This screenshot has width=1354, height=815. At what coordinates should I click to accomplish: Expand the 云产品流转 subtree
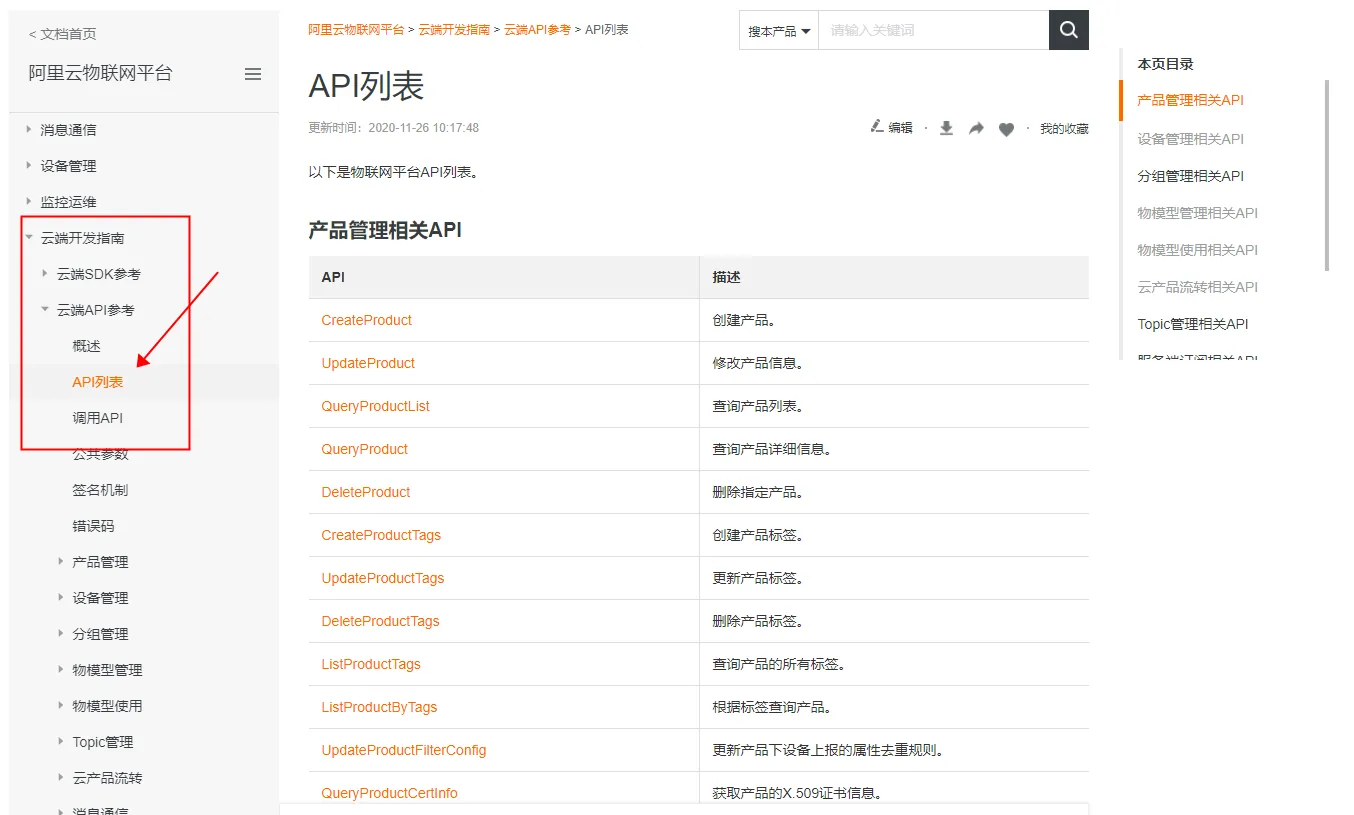(x=61, y=777)
